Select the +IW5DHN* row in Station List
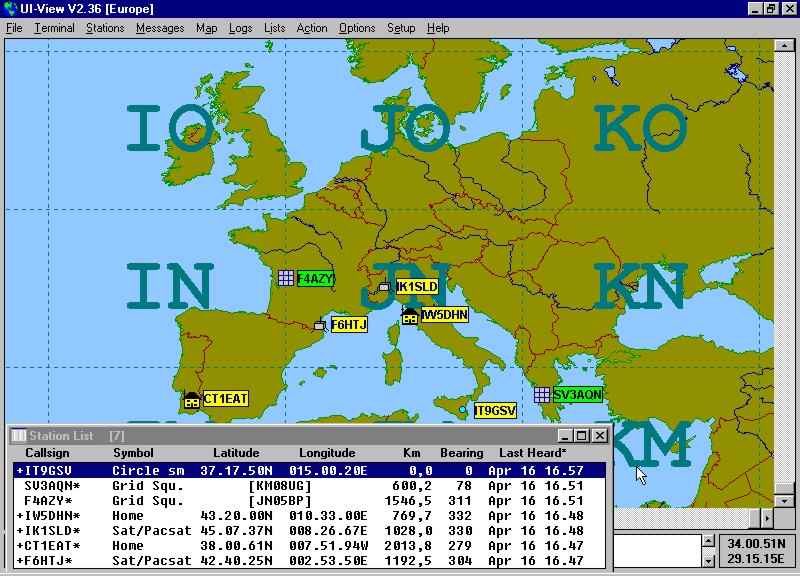Screen dimensions: 800x576 (x=310, y=516)
